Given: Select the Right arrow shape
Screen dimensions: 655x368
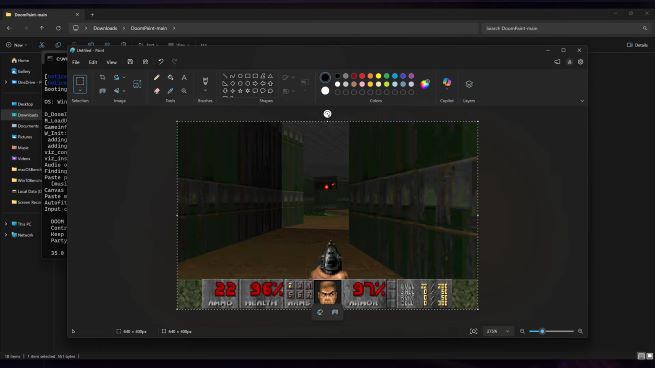Looking at the screenshot, I should tap(255, 84).
